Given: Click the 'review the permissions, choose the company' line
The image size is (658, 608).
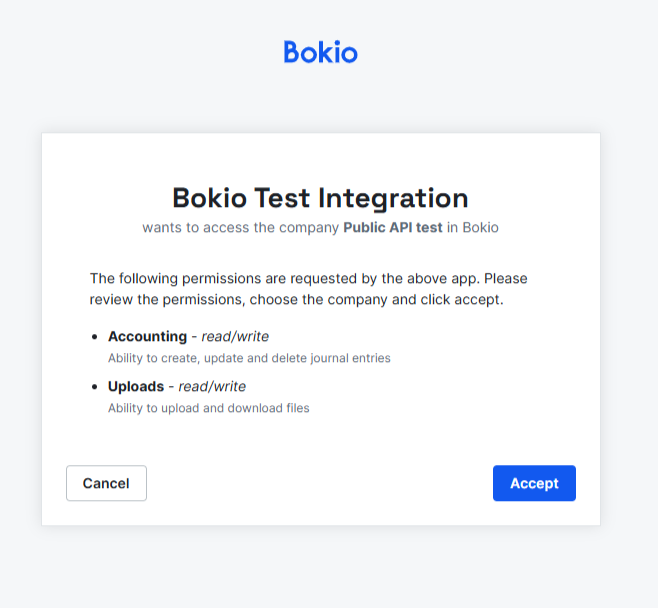Looking at the screenshot, I should [x=297, y=300].
